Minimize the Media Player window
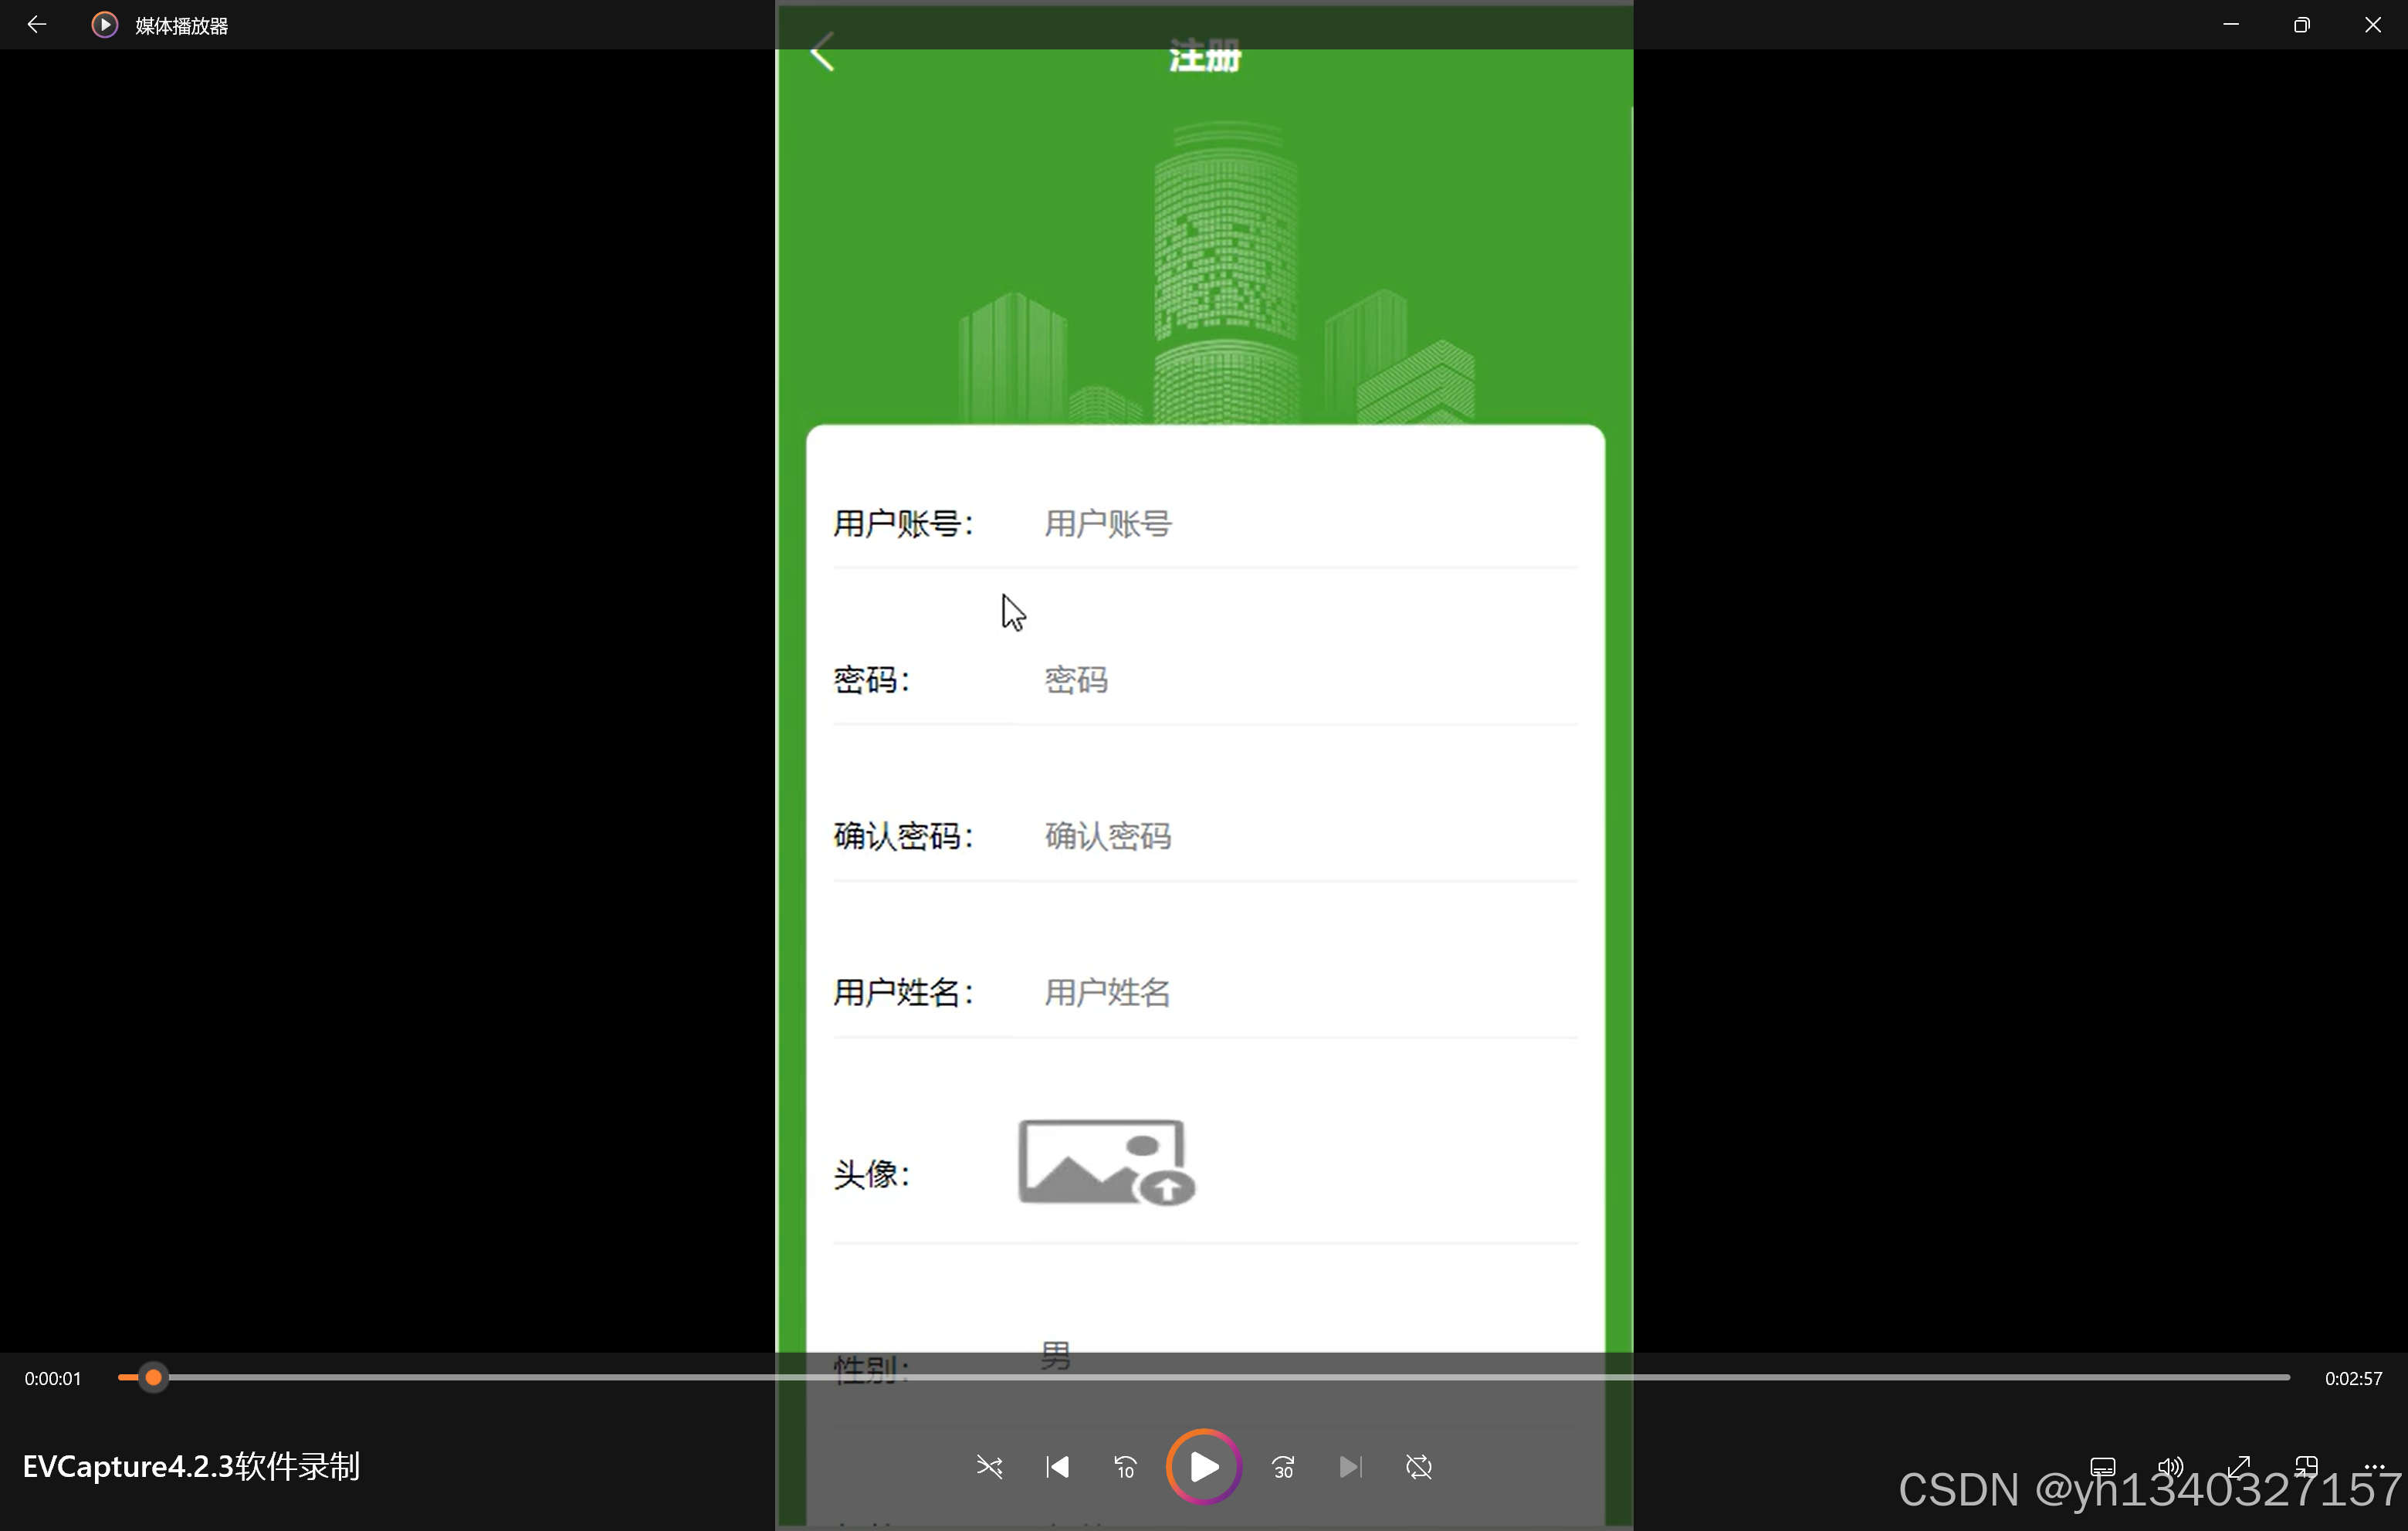The height and width of the screenshot is (1531, 2408). tap(2231, 24)
